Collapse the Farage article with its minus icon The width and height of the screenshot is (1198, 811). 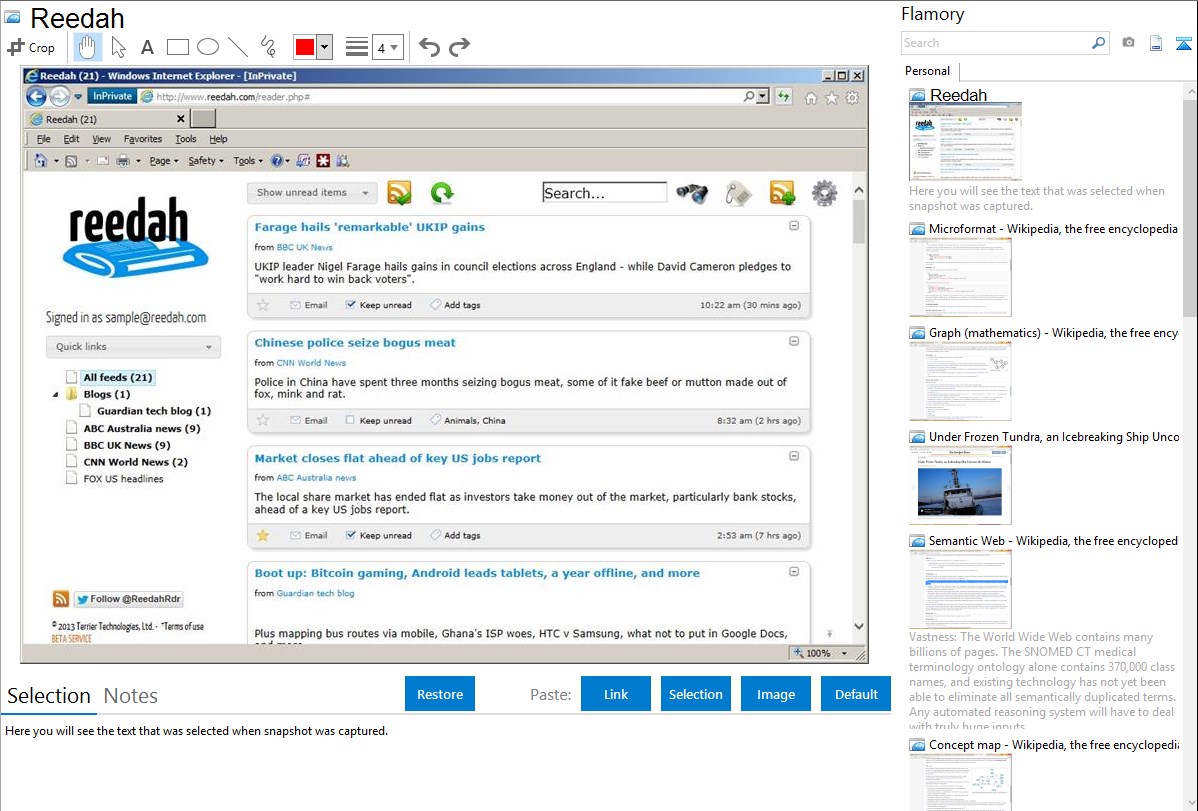tap(794, 226)
